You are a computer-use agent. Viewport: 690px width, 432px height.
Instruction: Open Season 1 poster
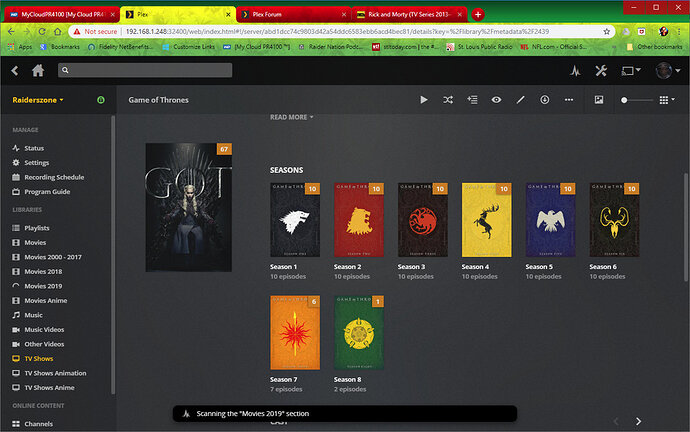(295, 220)
